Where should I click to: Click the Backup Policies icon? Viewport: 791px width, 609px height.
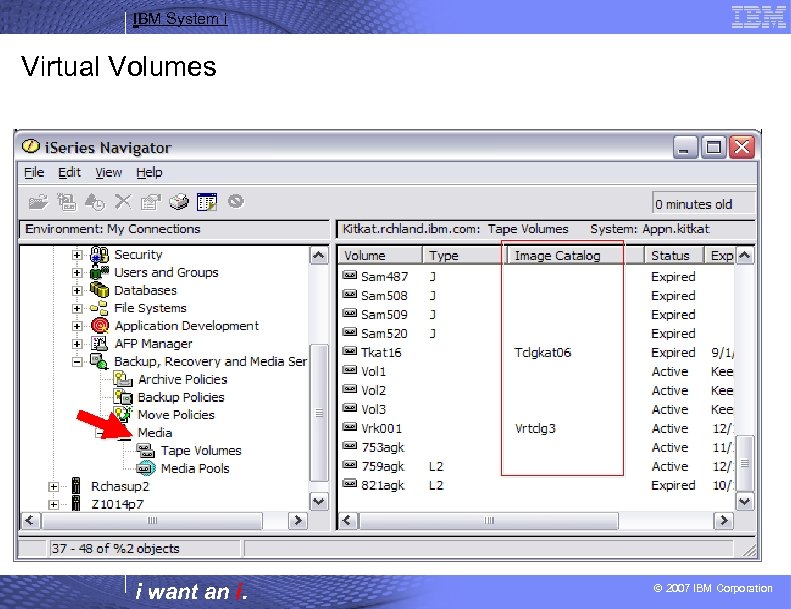pos(123,397)
